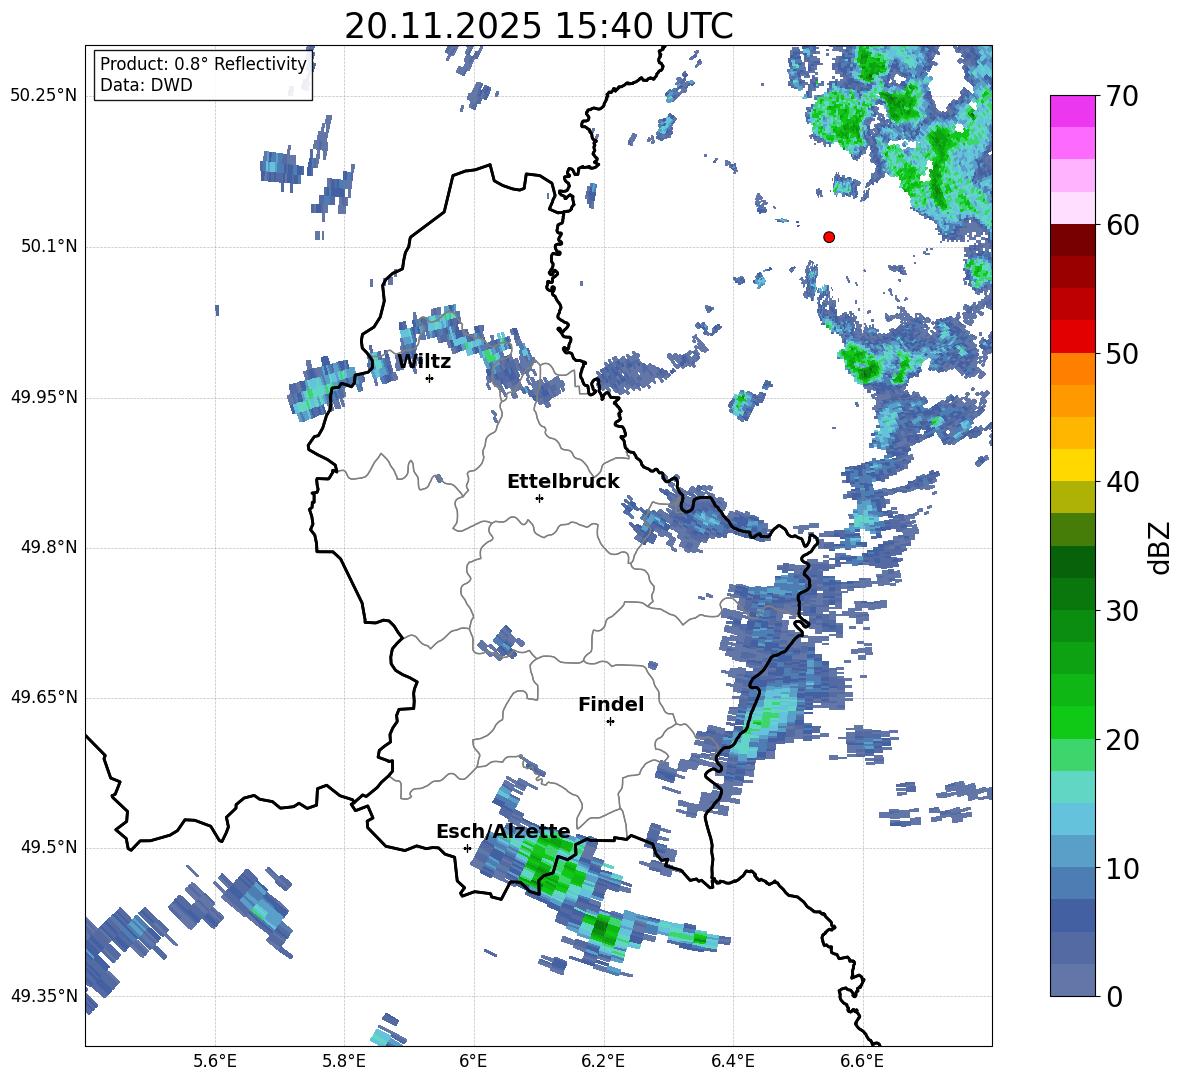Click the 49.65°N latitude label
The image size is (1184, 1081).
coord(43,697)
